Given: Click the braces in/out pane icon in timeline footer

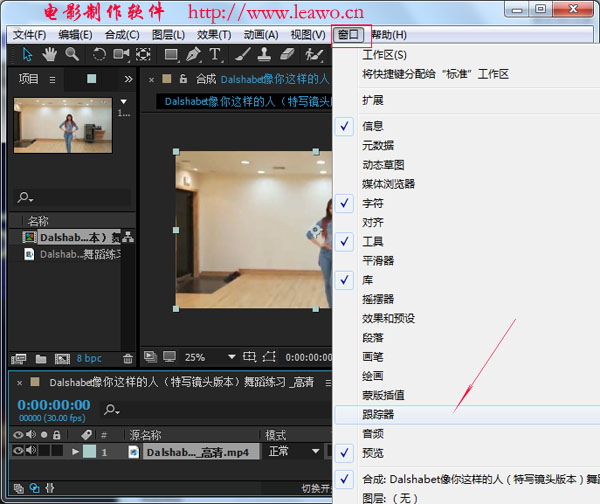Looking at the screenshot, I should [50, 488].
